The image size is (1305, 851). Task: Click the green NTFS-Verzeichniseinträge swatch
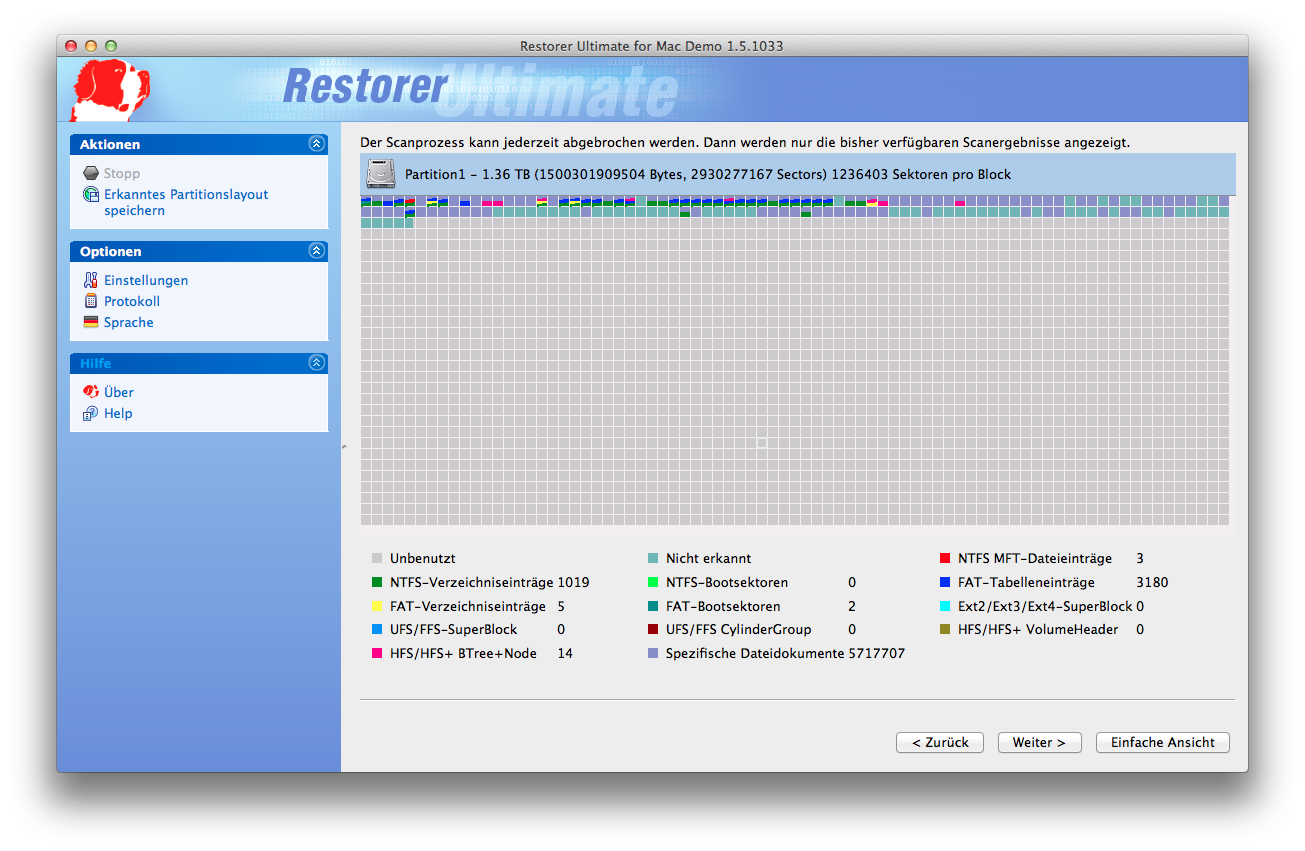(377, 582)
